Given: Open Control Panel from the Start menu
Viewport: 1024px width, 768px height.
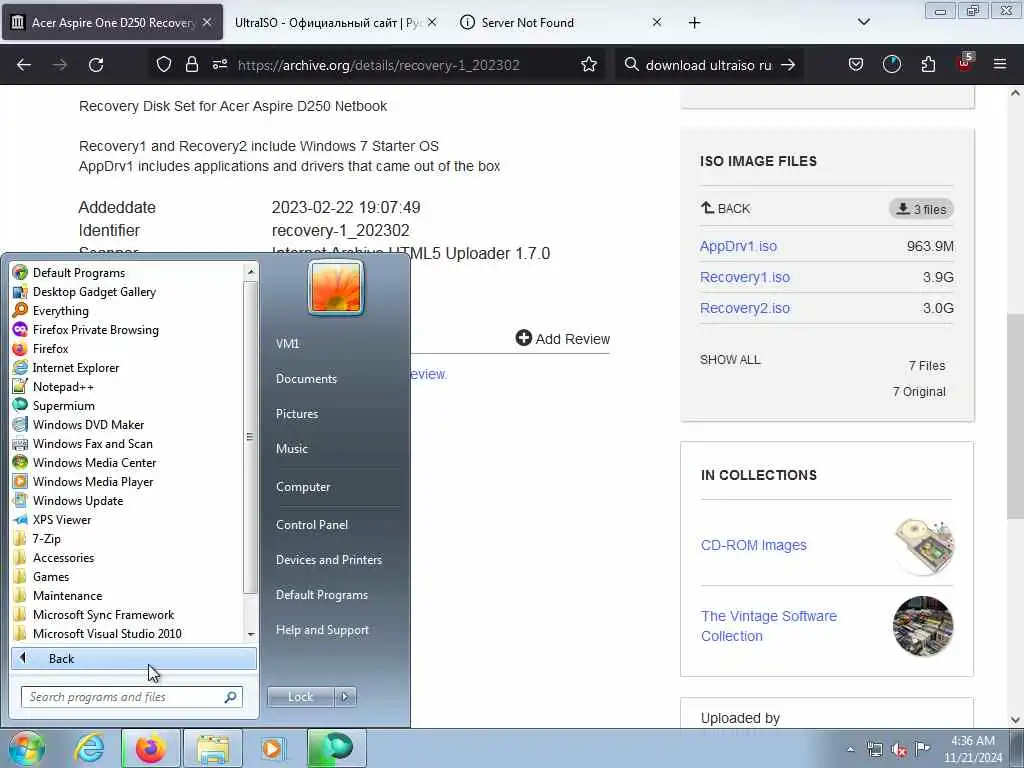Looking at the screenshot, I should point(312,525).
